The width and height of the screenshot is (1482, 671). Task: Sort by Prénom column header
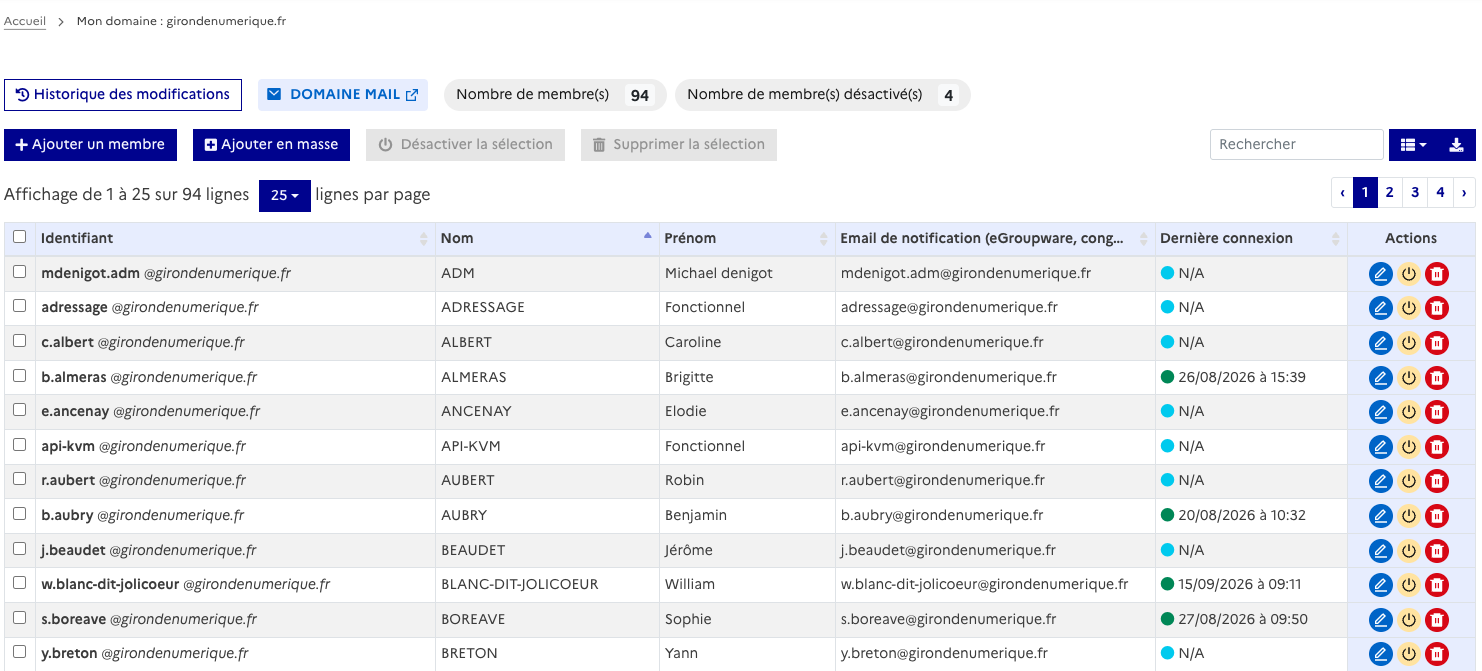click(747, 239)
